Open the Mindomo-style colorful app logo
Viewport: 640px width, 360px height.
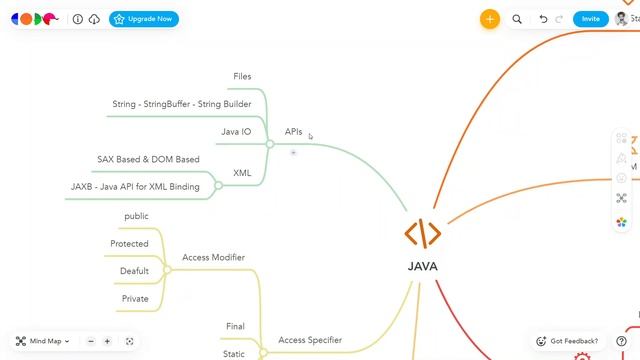tap(35, 19)
